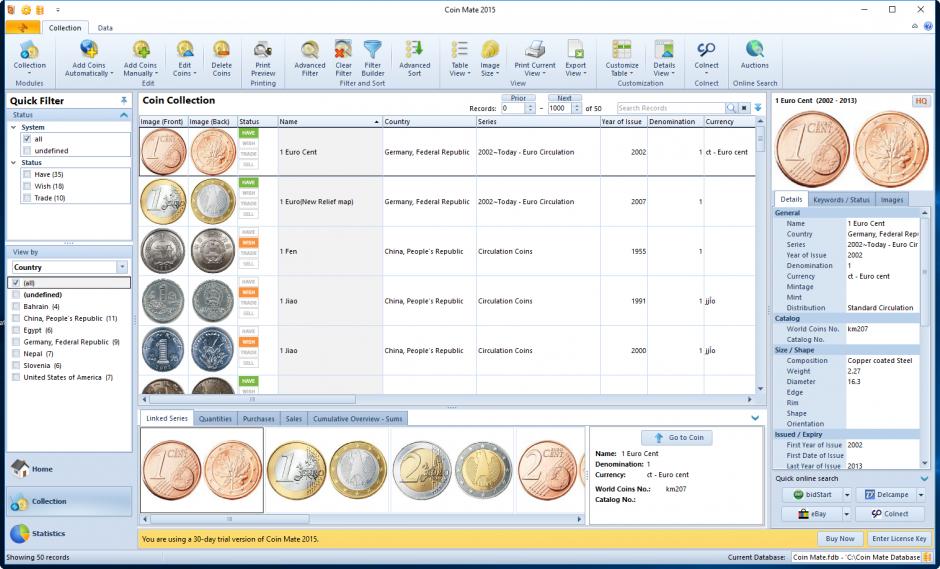
Task: Click the coin table horizontal scrollbar
Action: pos(252,399)
